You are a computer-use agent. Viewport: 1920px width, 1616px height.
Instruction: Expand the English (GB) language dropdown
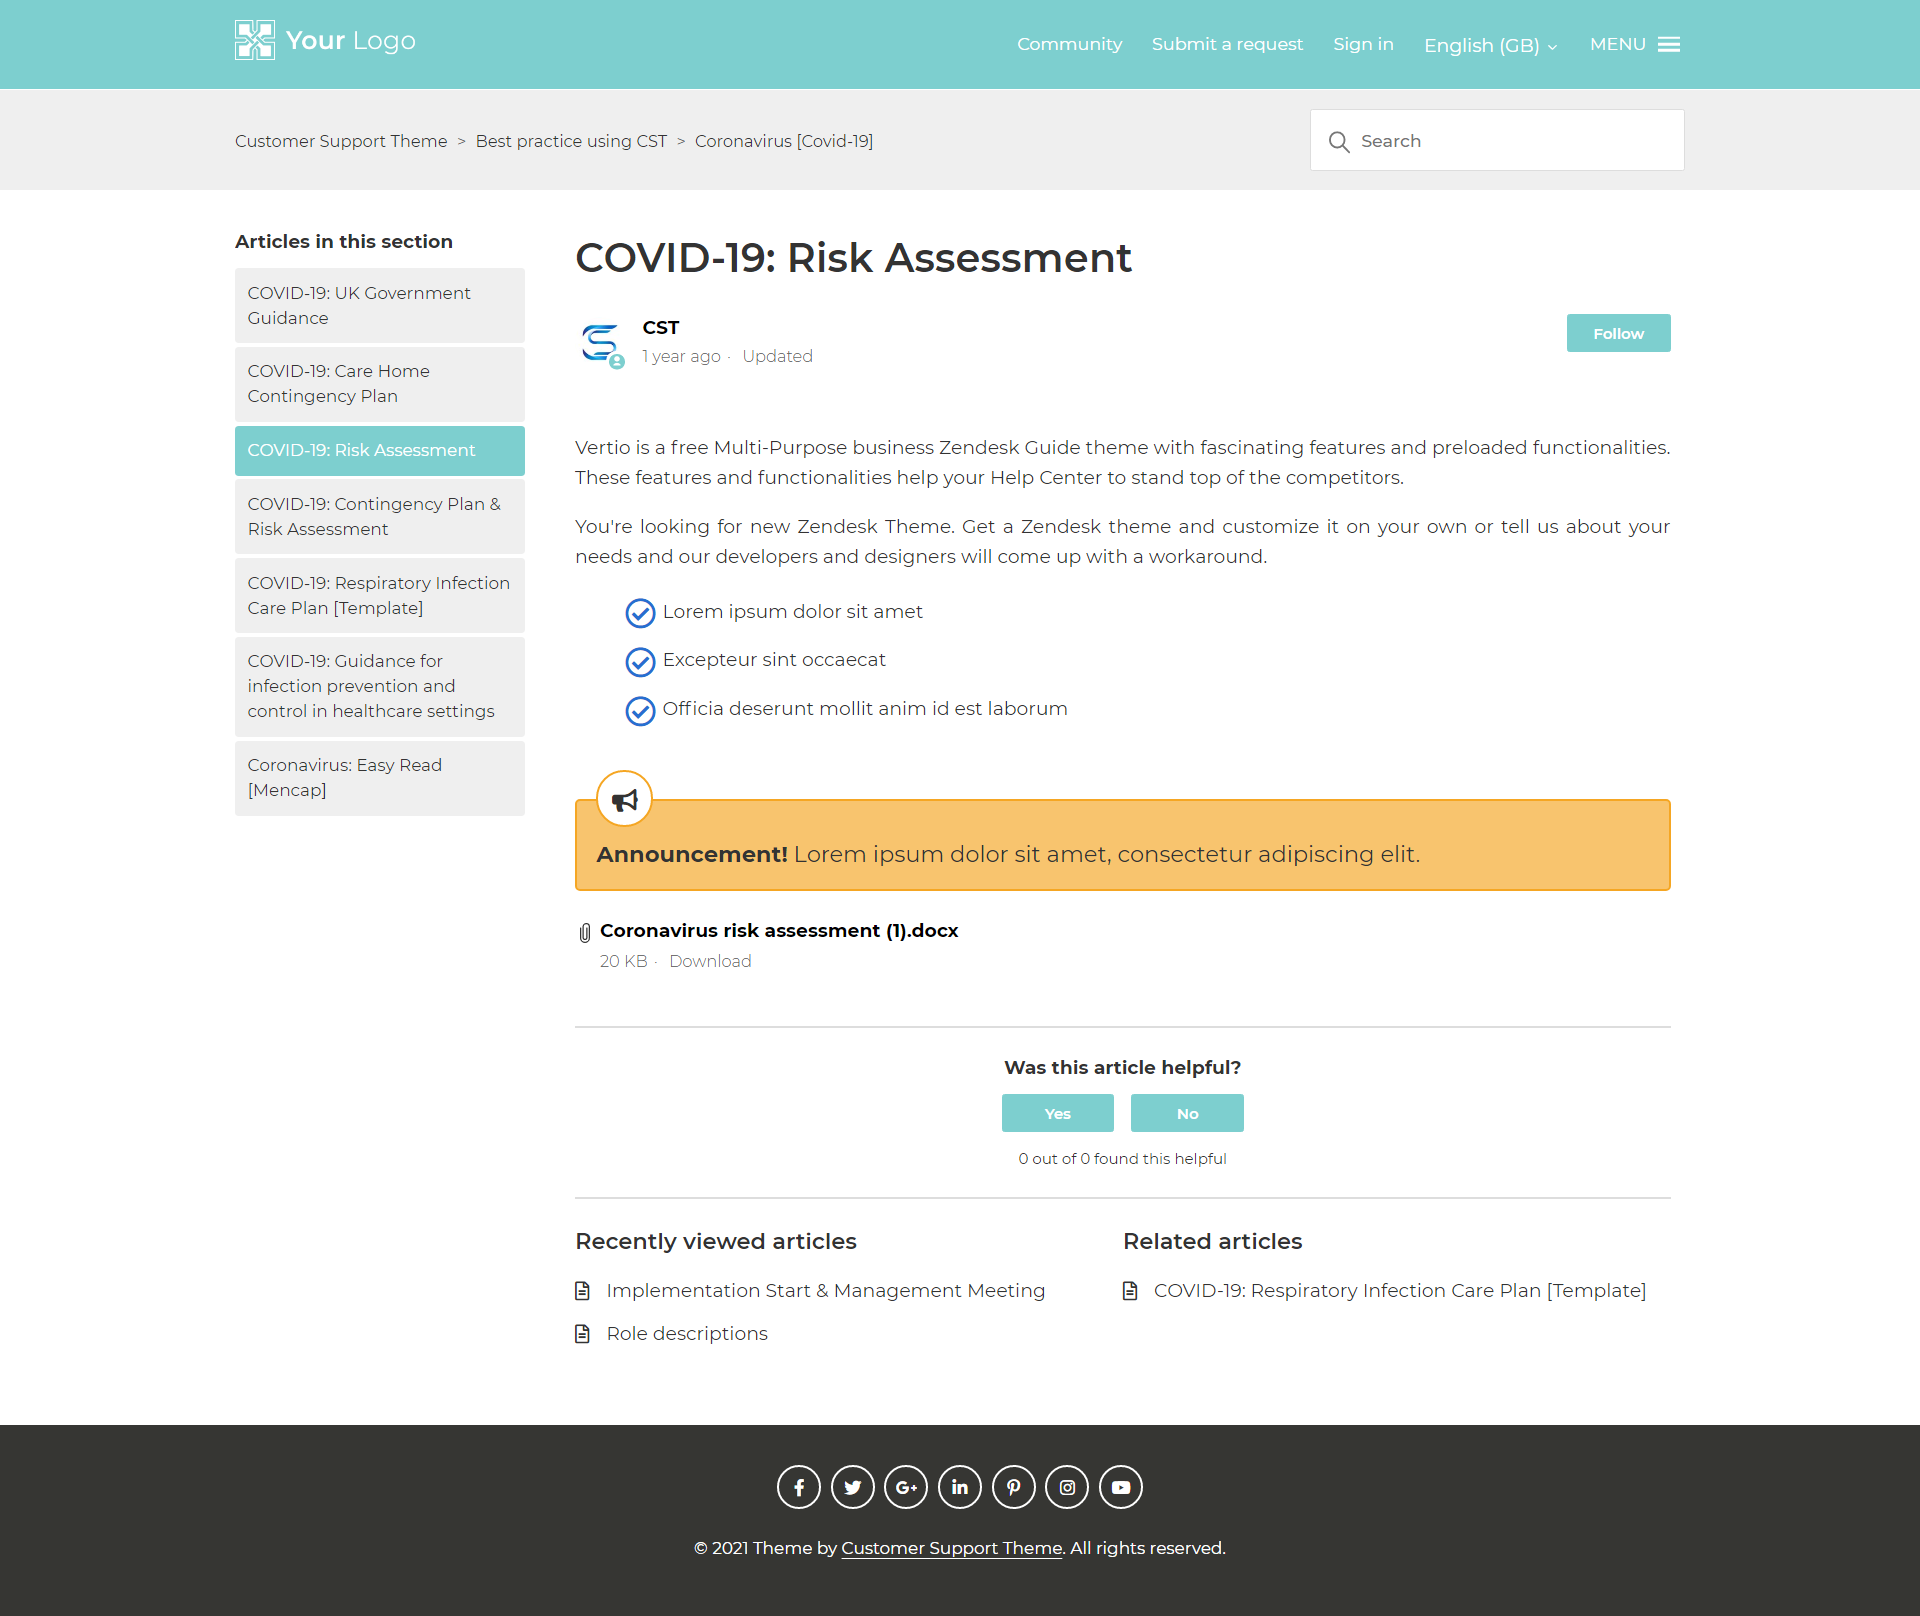point(1490,45)
